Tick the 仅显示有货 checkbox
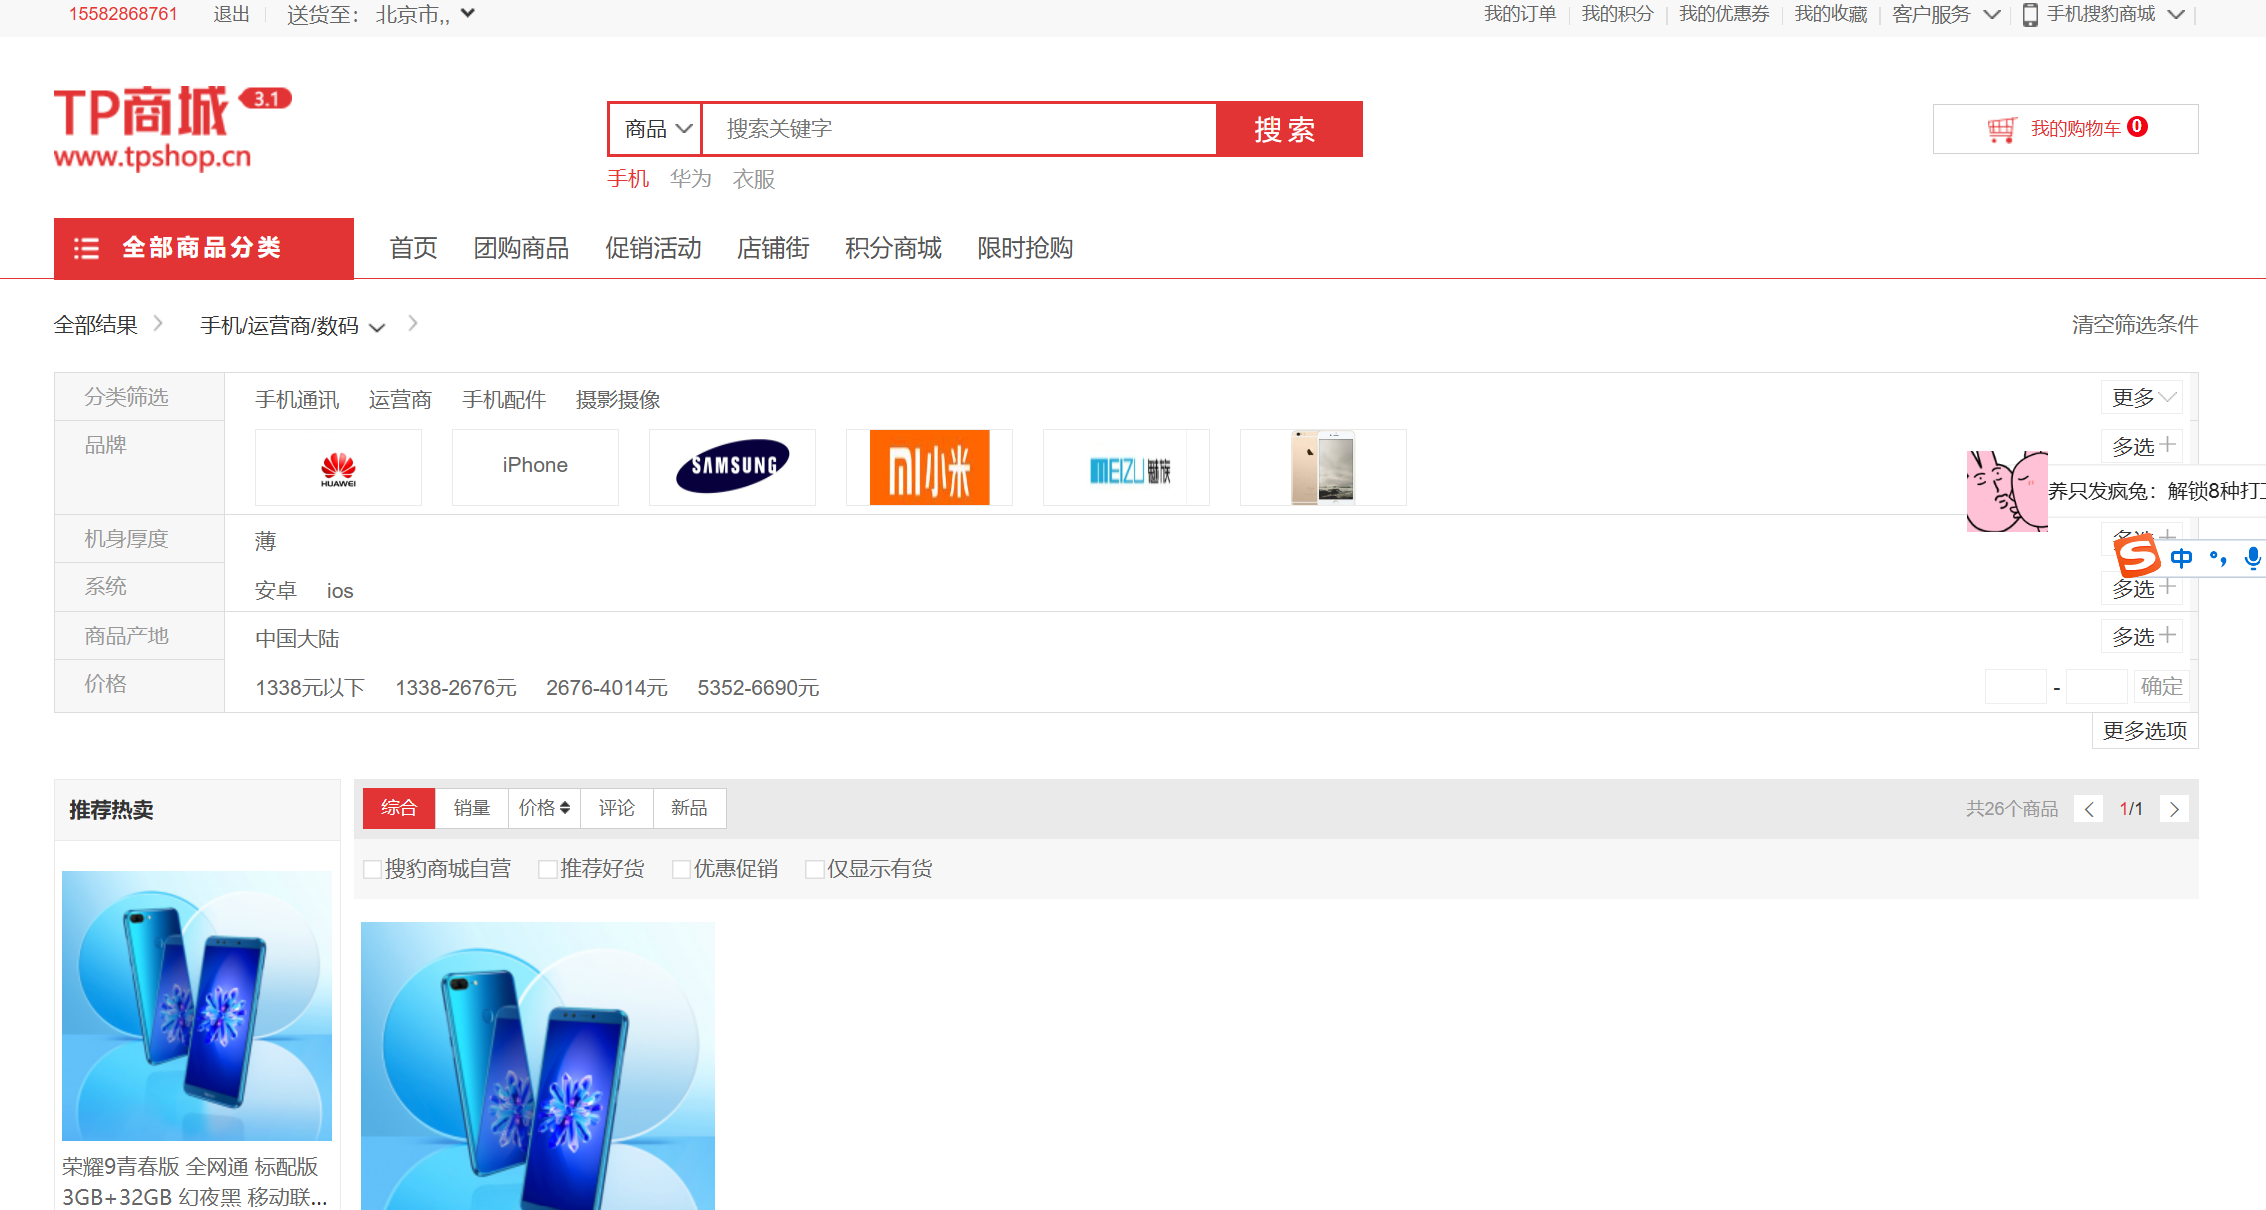This screenshot has height=1210, width=2266. click(x=814, y=869)
